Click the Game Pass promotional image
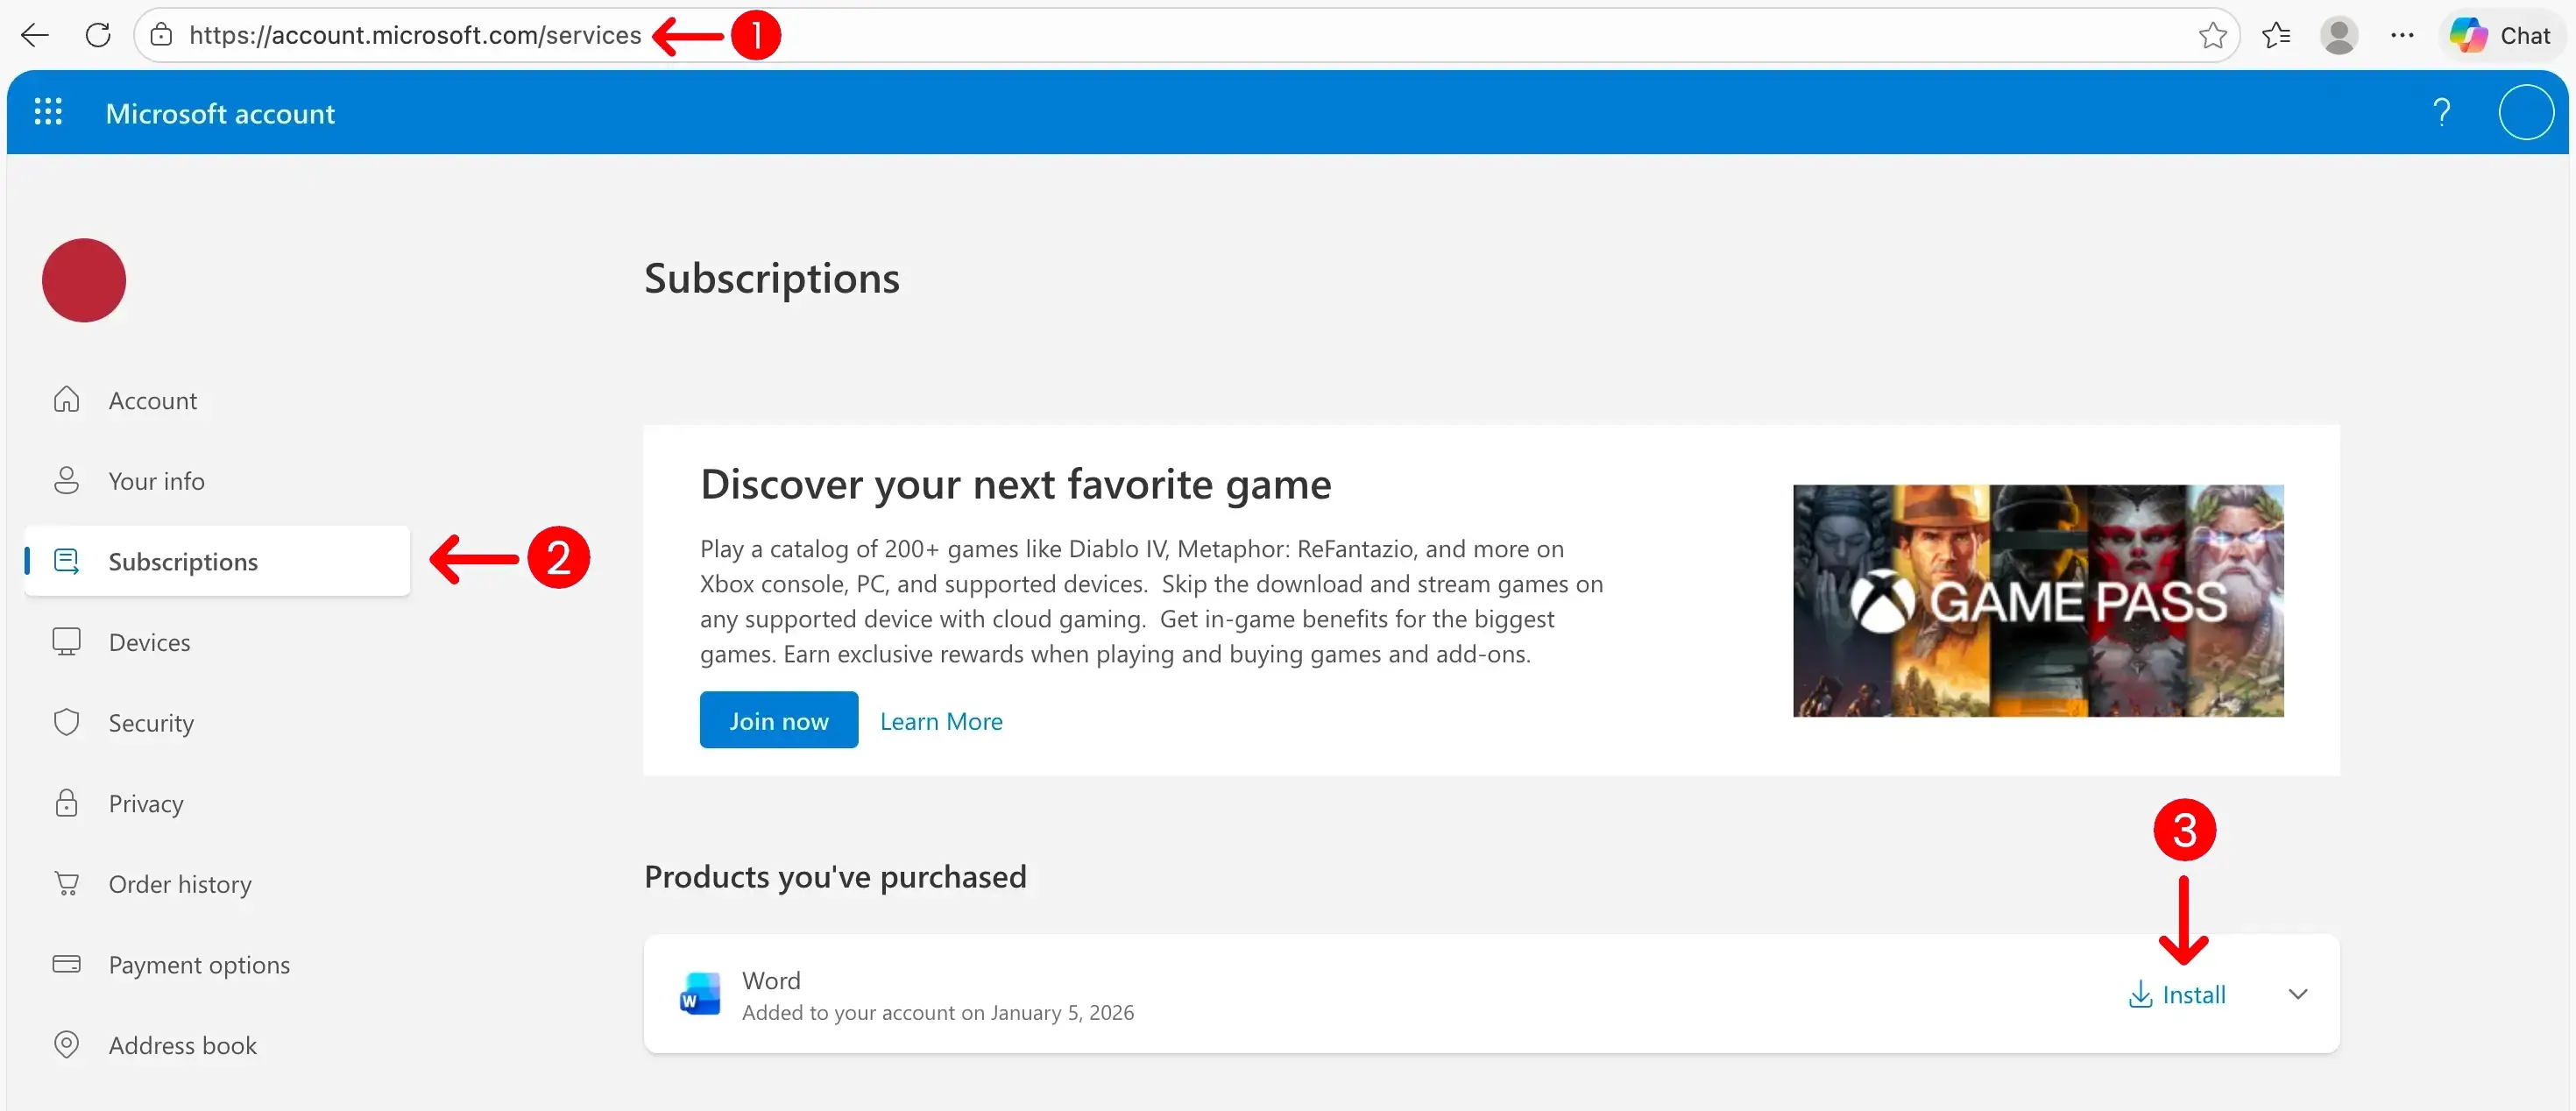2576x1111 pixels. [2038, 601]
